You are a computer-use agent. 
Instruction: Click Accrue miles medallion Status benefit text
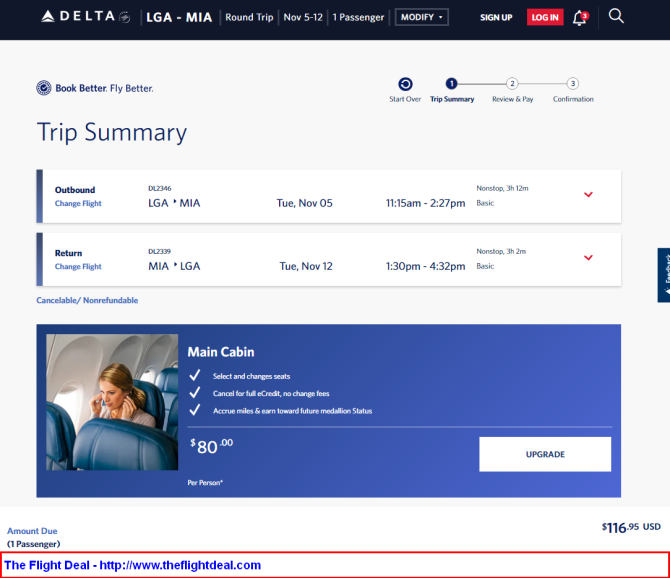coord(292,411)
